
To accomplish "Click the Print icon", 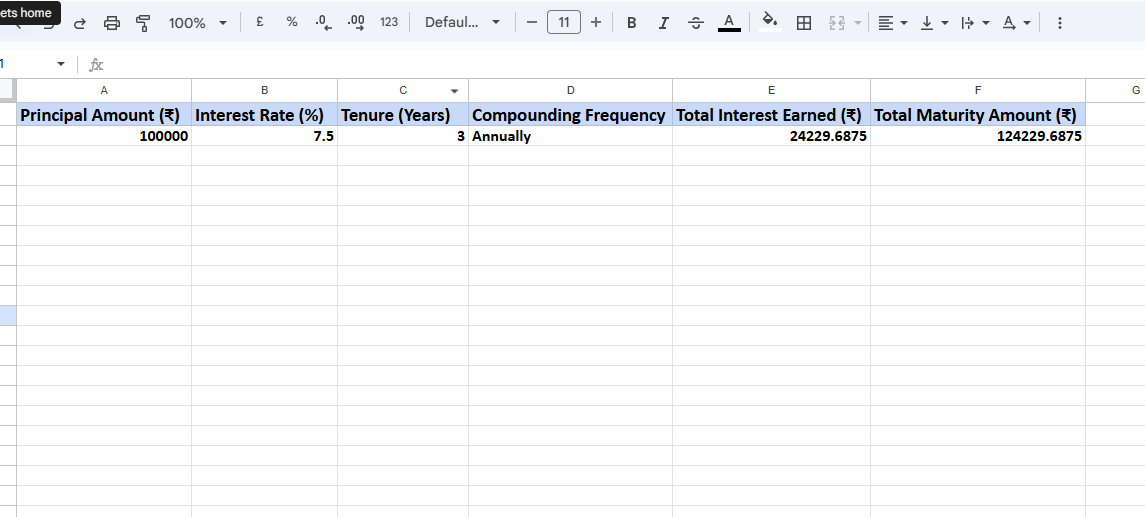I will (x=112, y=23).
